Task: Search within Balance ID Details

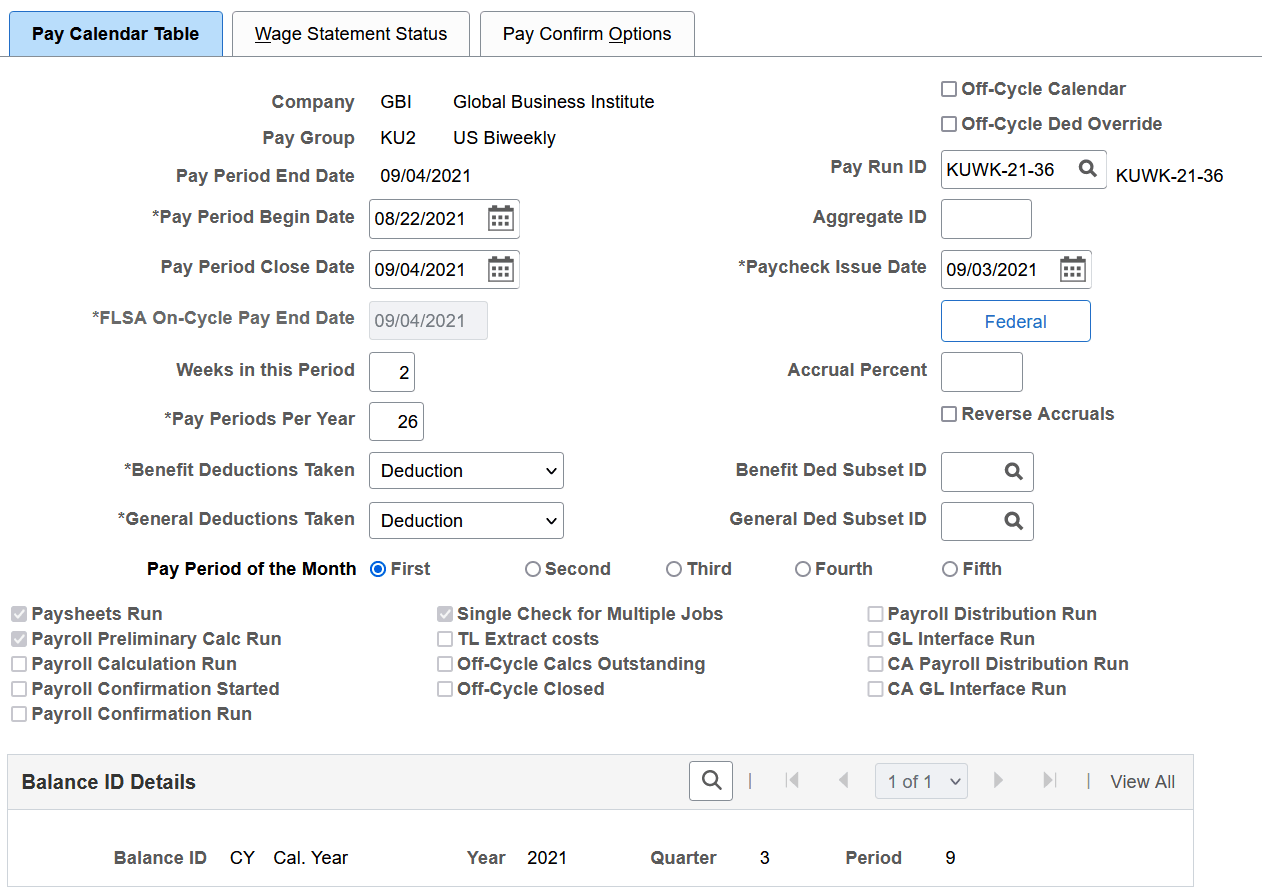Action: [710, 781]
